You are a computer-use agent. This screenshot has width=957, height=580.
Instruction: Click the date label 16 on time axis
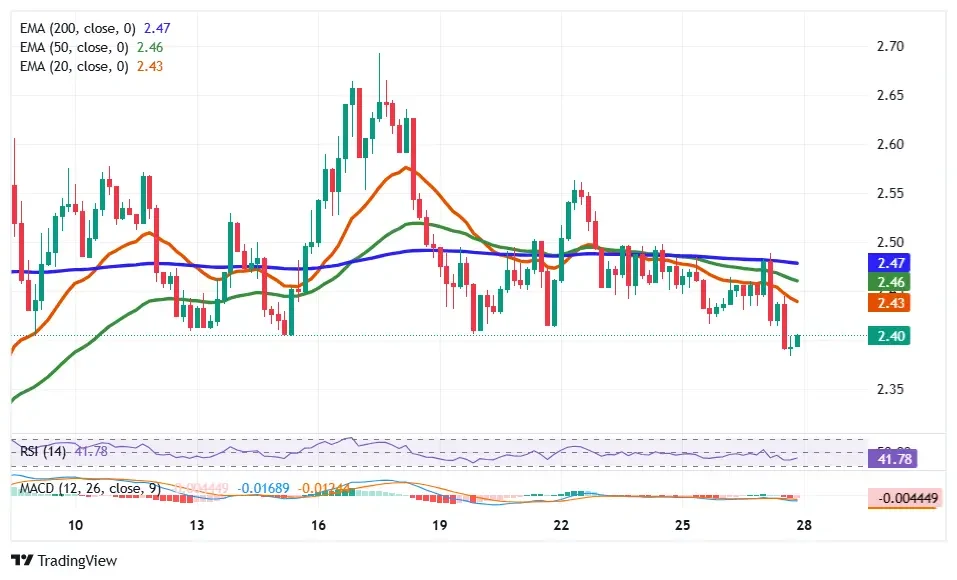click(318, 525)
